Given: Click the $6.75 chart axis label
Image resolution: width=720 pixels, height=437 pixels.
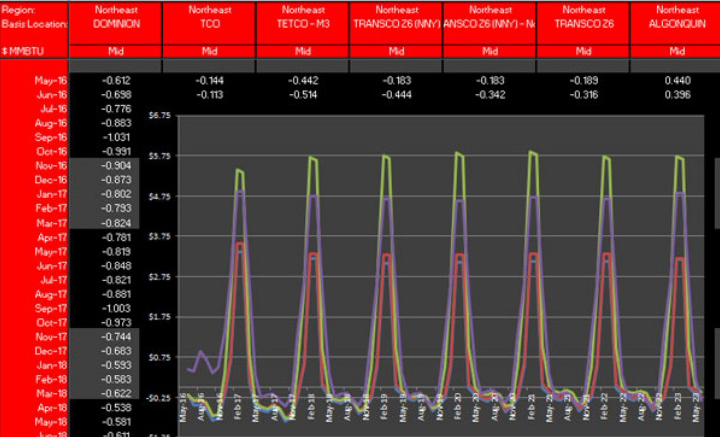Looking at the screenshot, I should [x=160, y=116].
